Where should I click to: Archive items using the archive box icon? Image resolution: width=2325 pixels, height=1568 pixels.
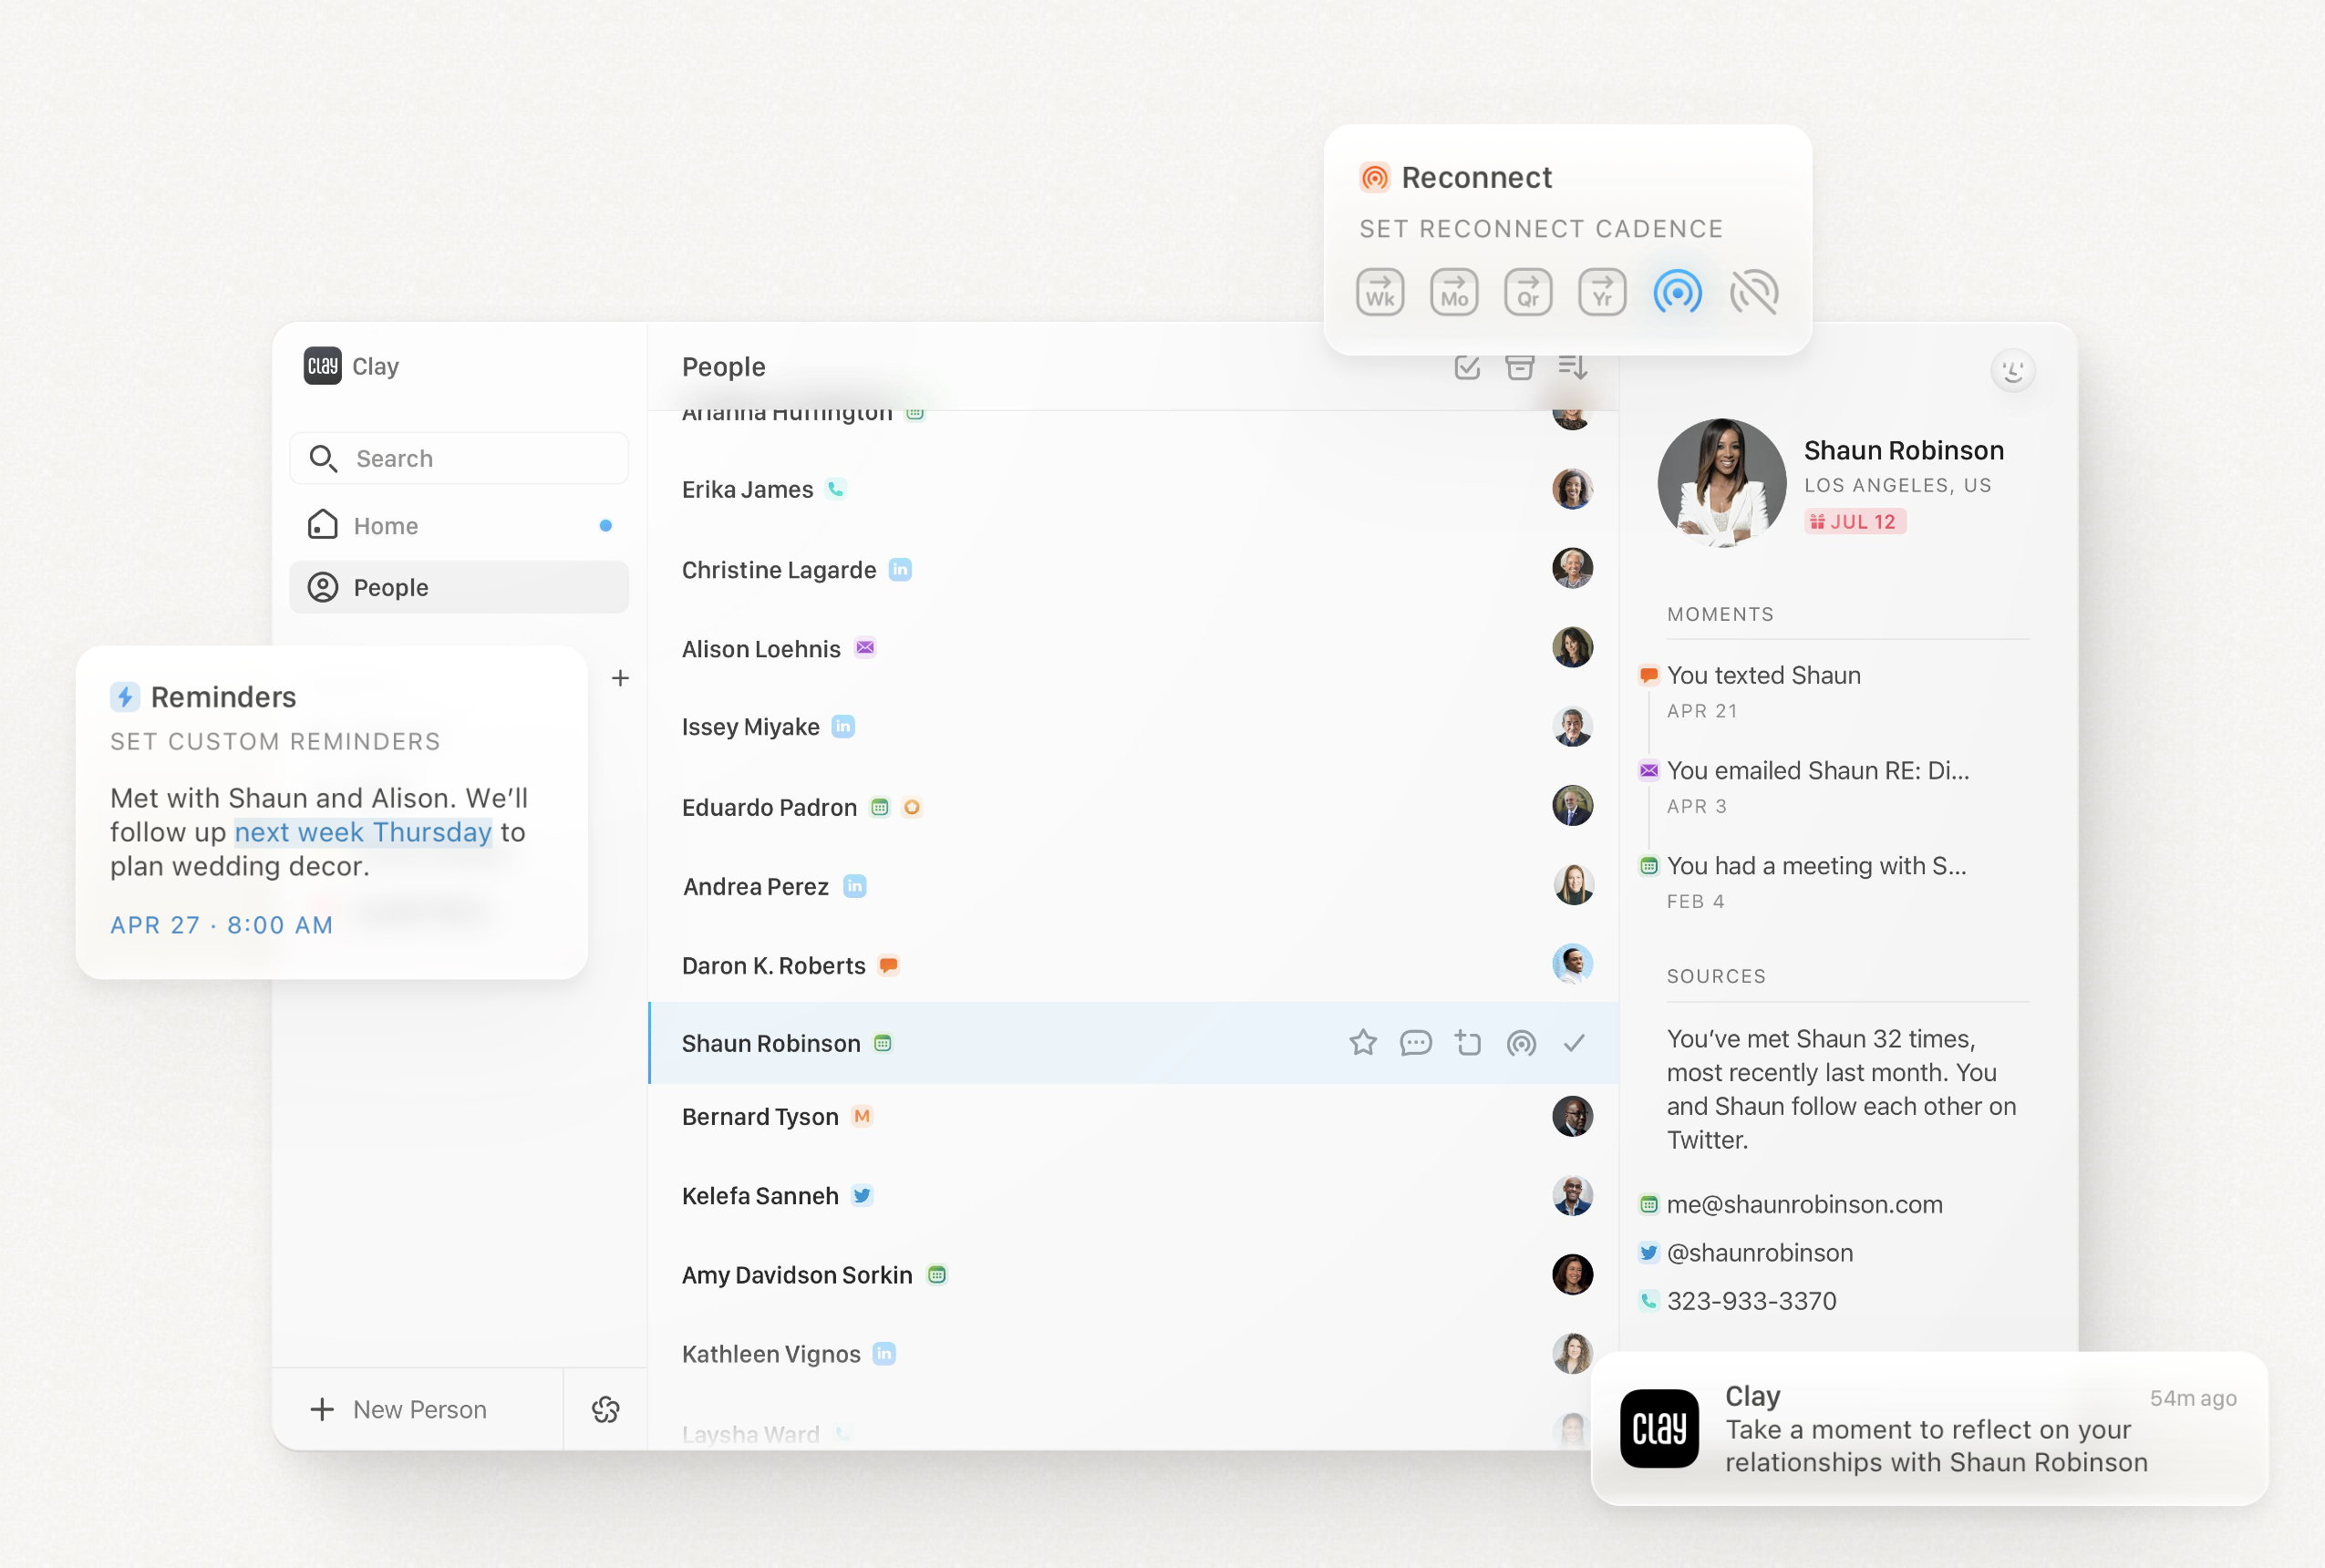(x=1520, y=368)
